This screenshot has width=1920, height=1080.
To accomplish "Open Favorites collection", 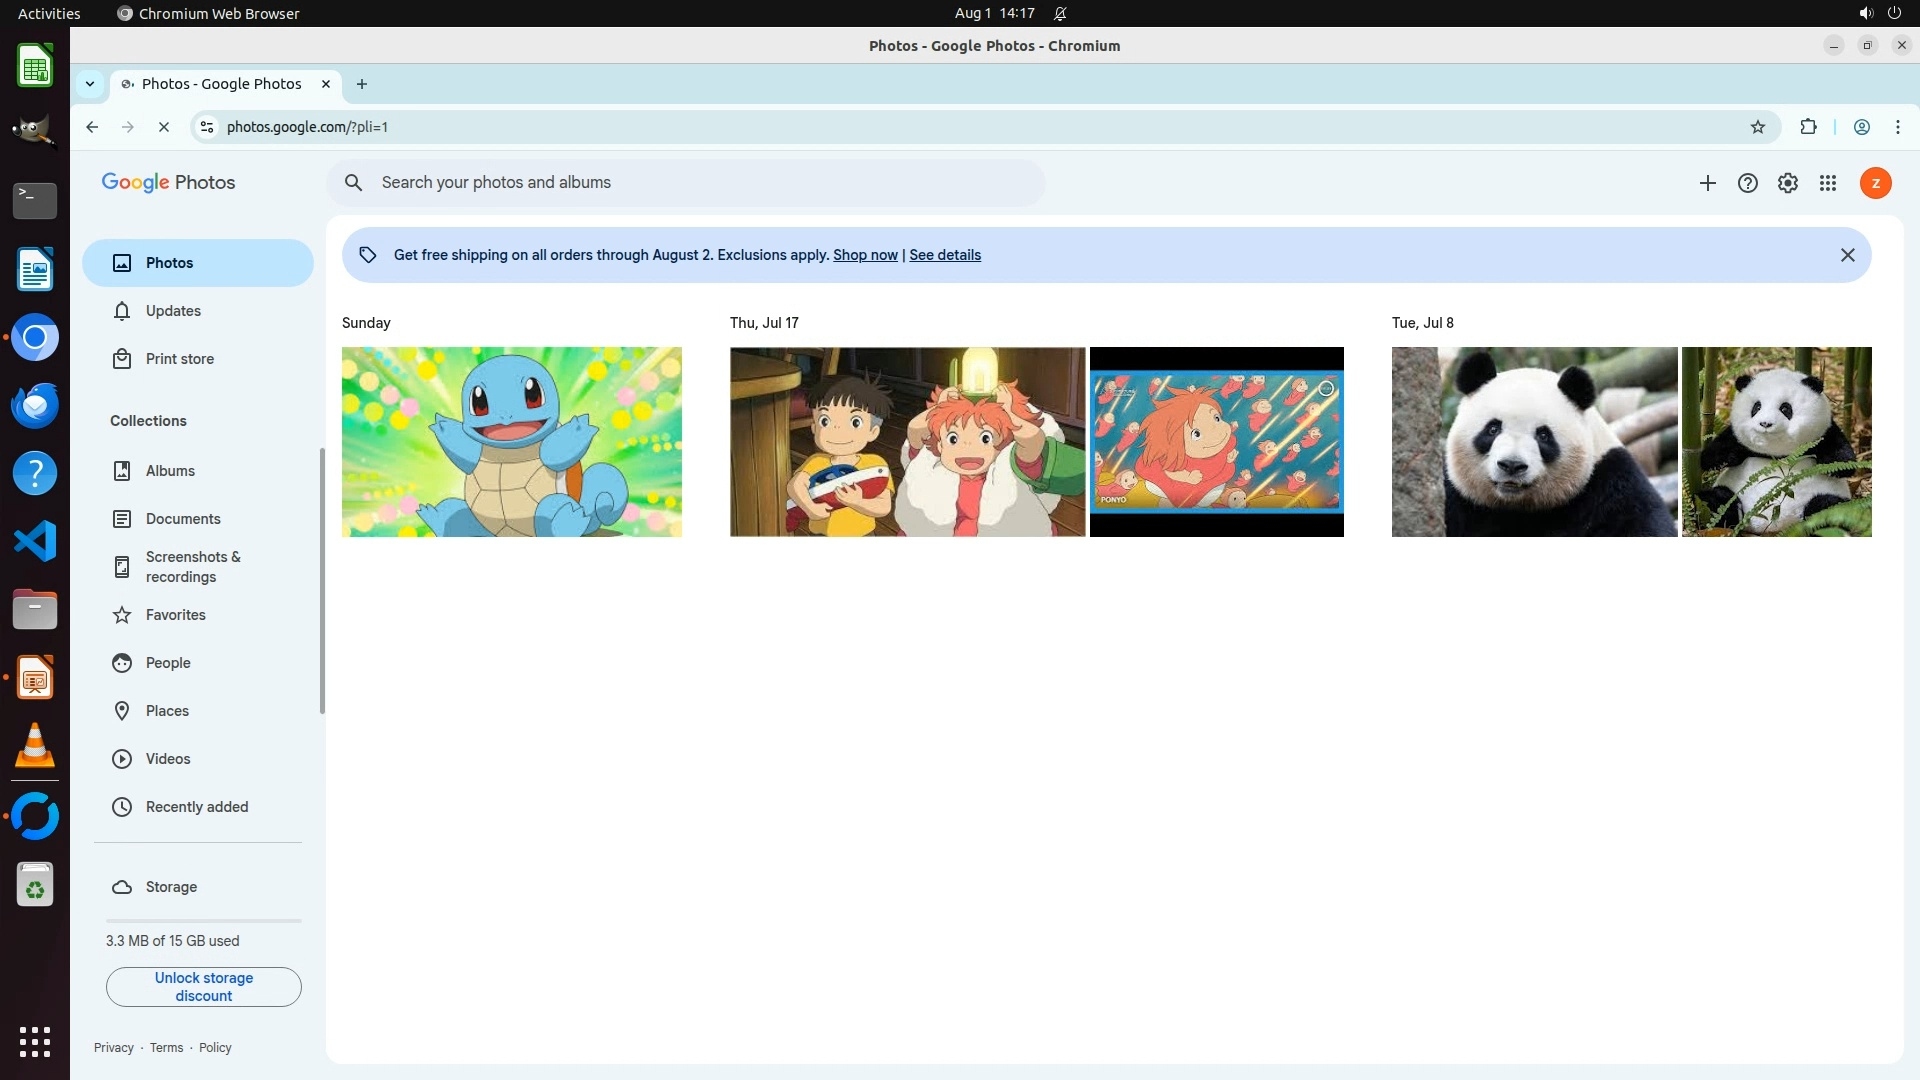I will point(175,615).
